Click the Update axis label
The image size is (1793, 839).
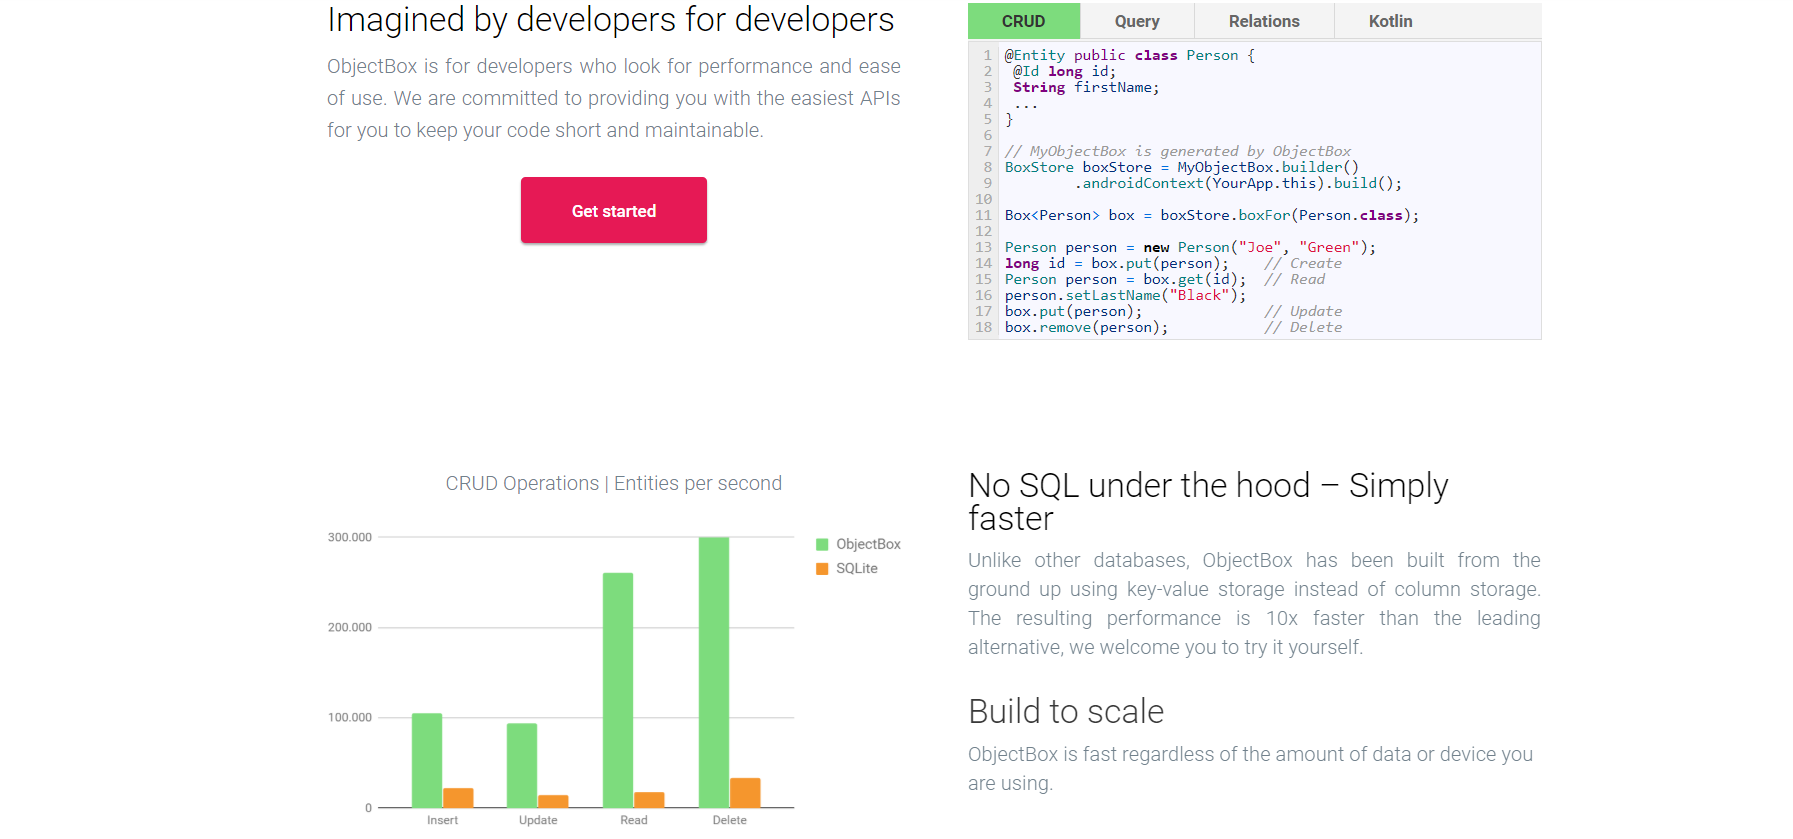(x=538, y=820)
